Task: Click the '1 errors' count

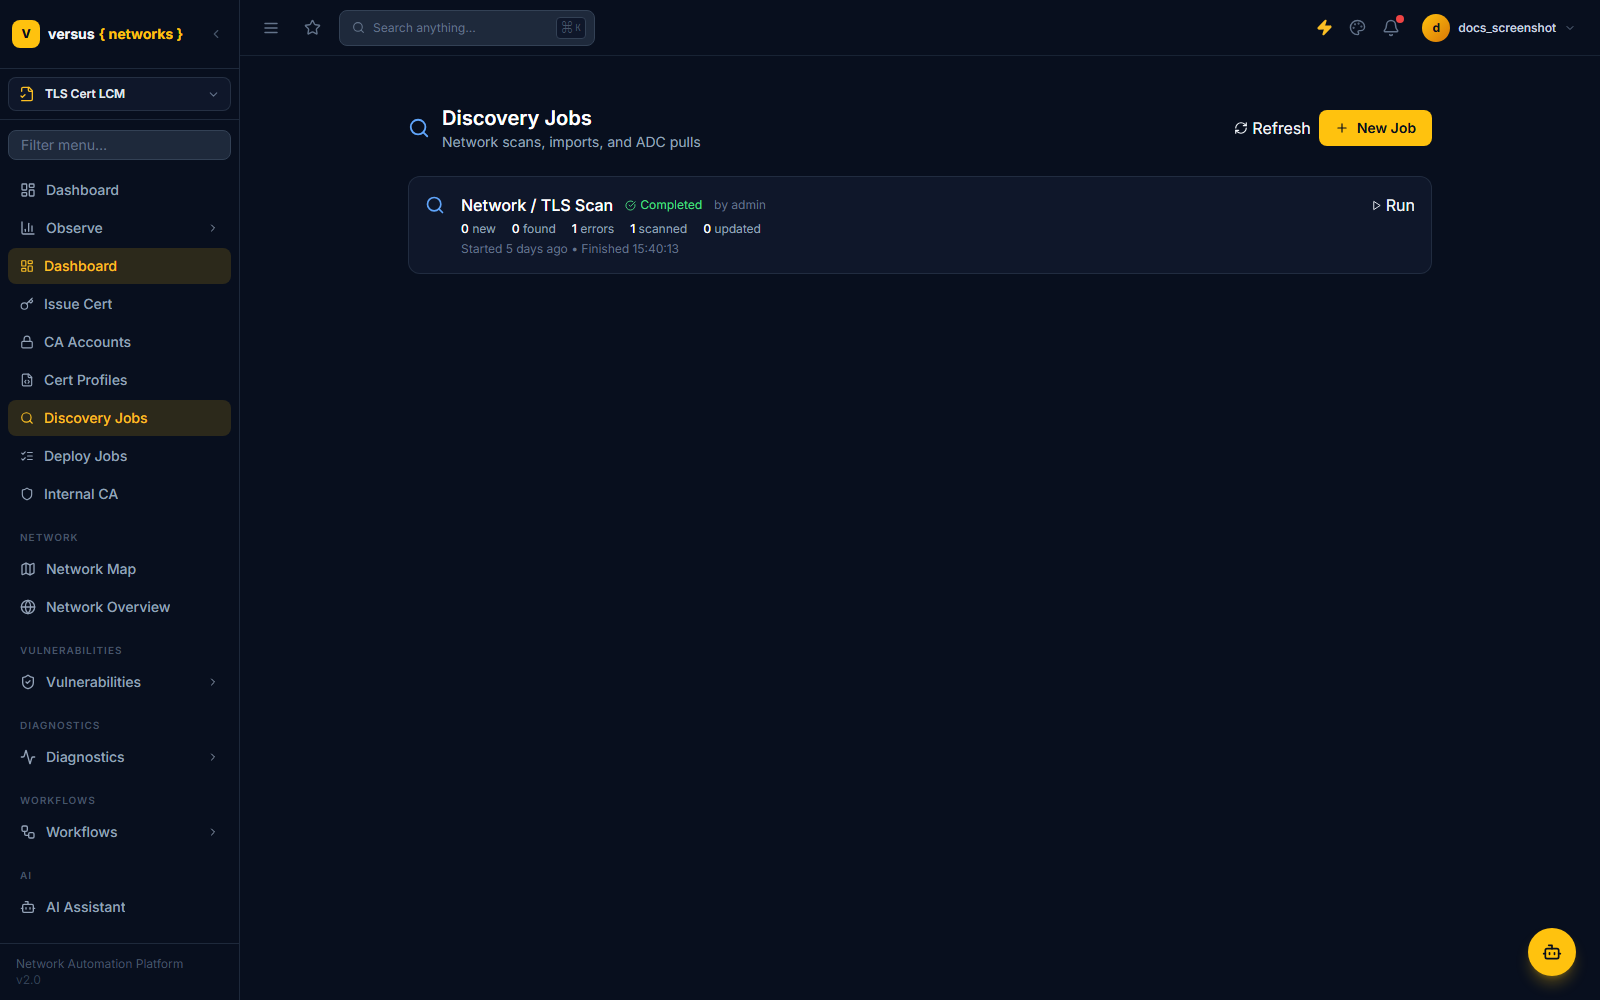Action: 593,229
